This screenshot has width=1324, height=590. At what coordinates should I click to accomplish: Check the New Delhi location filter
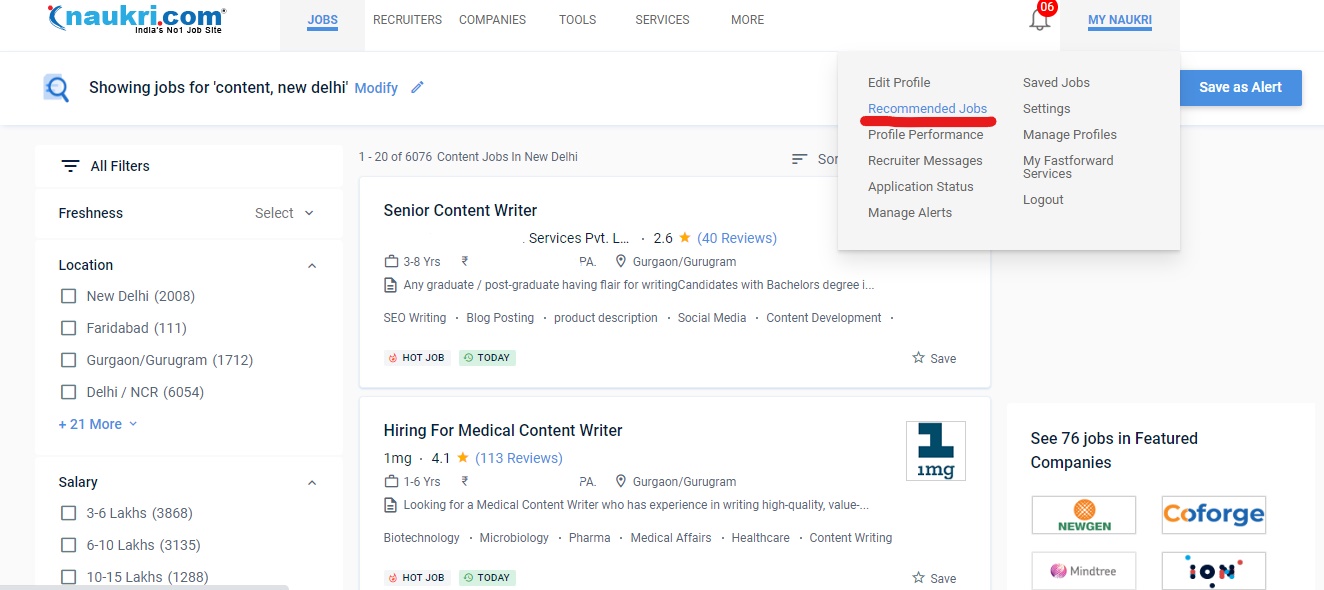pos(69,296)
